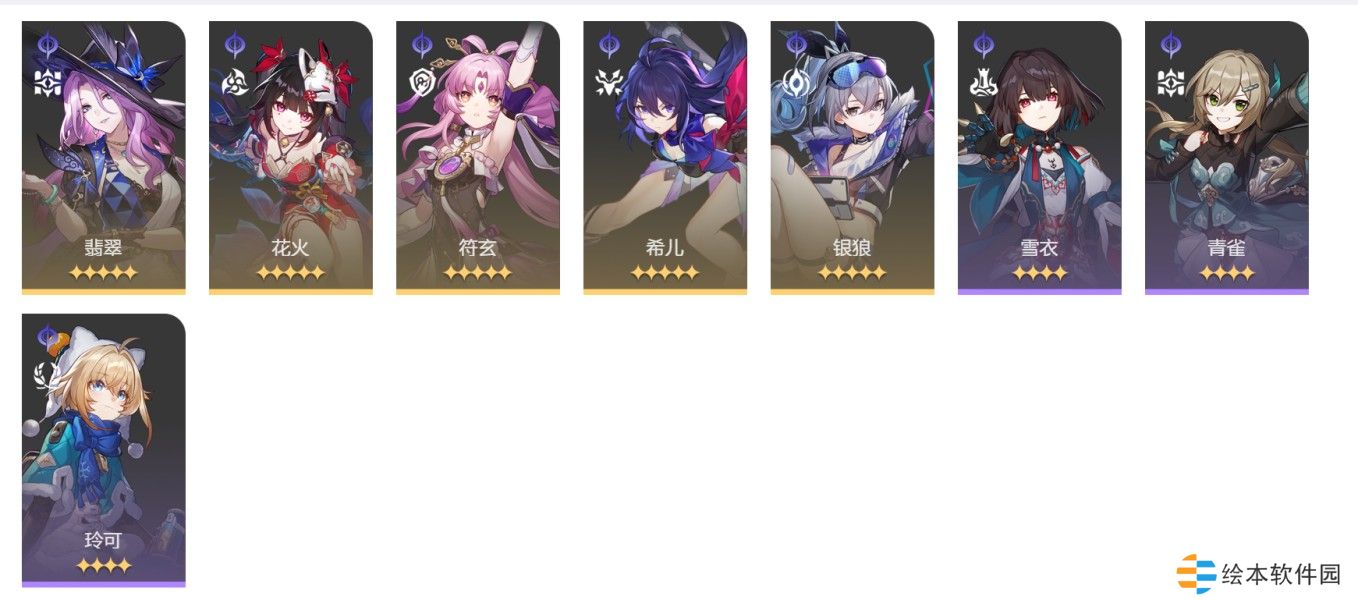
Task: Click the 绘本软件园 watermark logo
Action: tap(1259, 574)
